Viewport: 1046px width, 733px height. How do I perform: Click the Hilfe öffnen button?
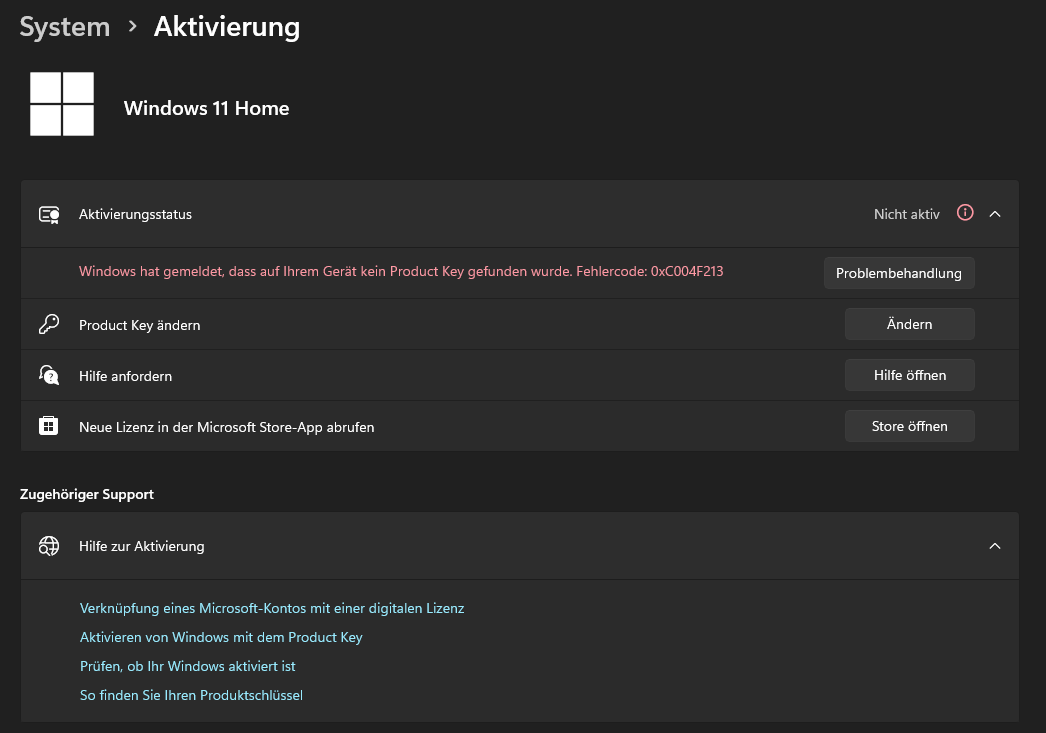coord(909,376)
